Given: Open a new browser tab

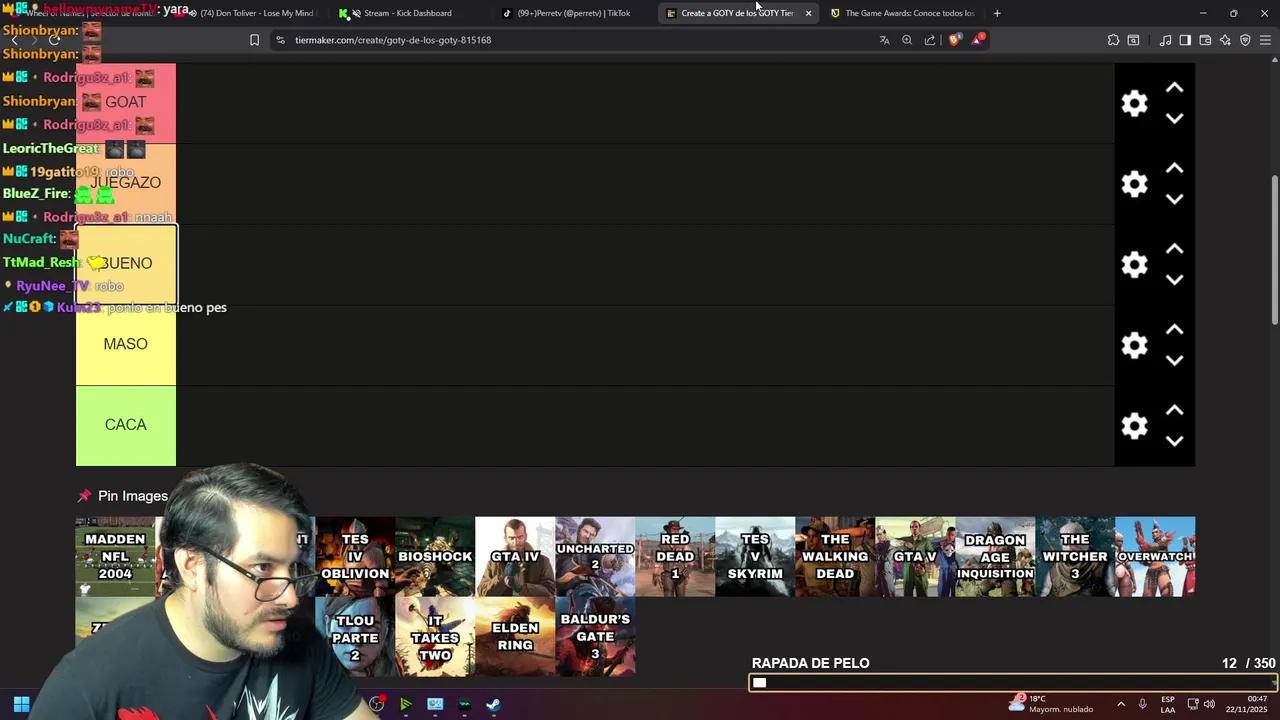Looking at the screenshot, I should (x=997, y=13).
